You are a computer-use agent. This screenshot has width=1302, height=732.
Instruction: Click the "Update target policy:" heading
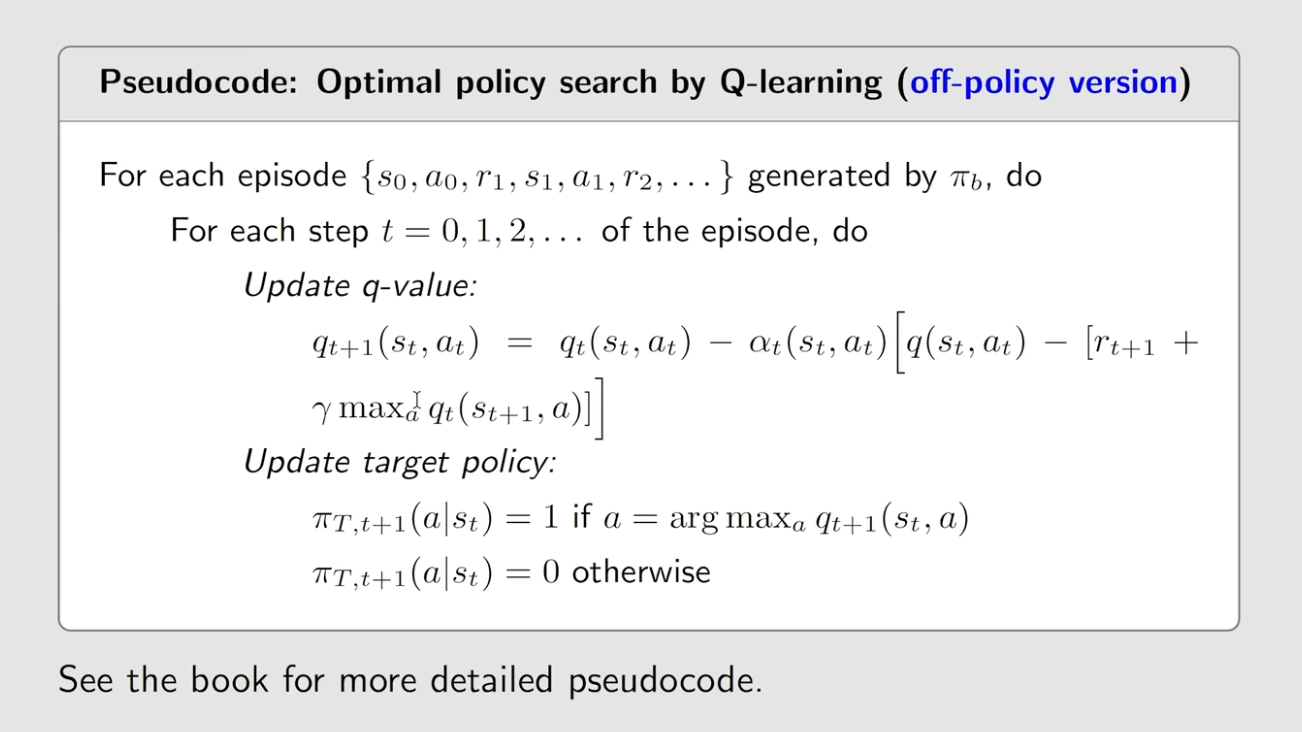click(400, 462)
